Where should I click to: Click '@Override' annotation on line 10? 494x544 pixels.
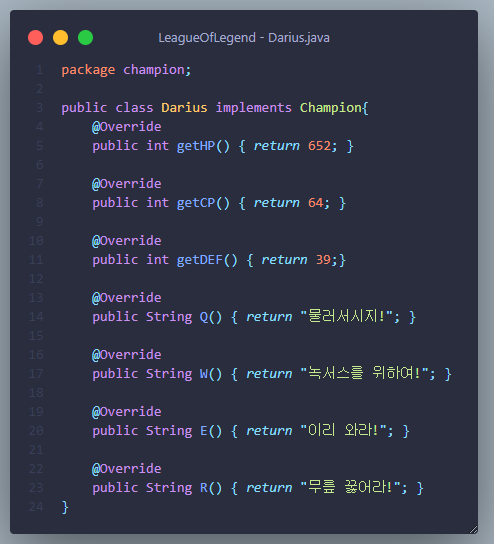pos(127,241)
